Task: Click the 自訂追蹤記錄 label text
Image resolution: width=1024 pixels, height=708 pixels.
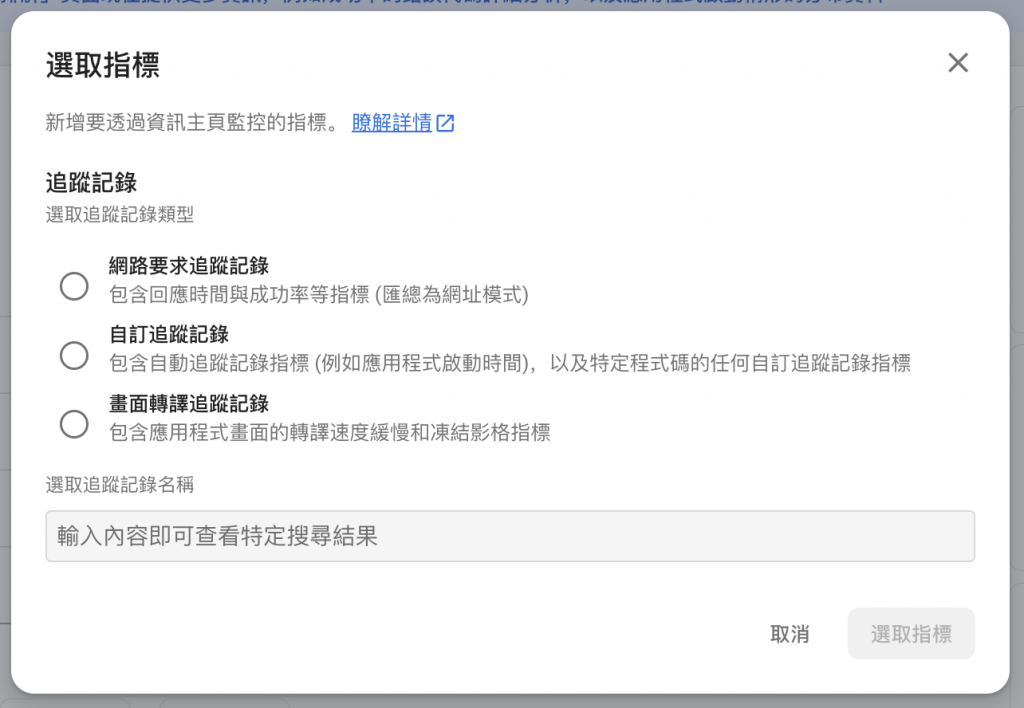Action: click(169, 334)
